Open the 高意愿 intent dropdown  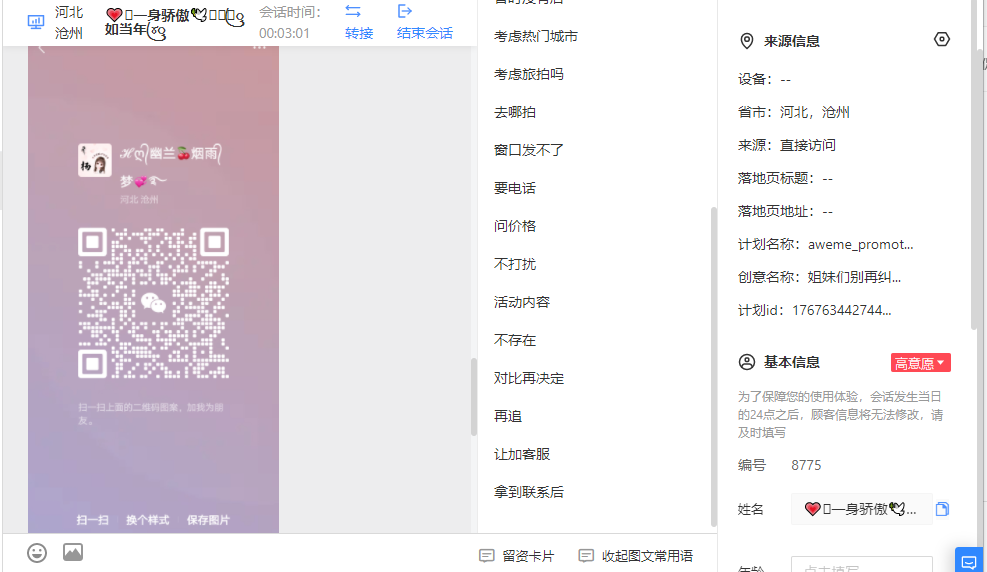(920, 363)
